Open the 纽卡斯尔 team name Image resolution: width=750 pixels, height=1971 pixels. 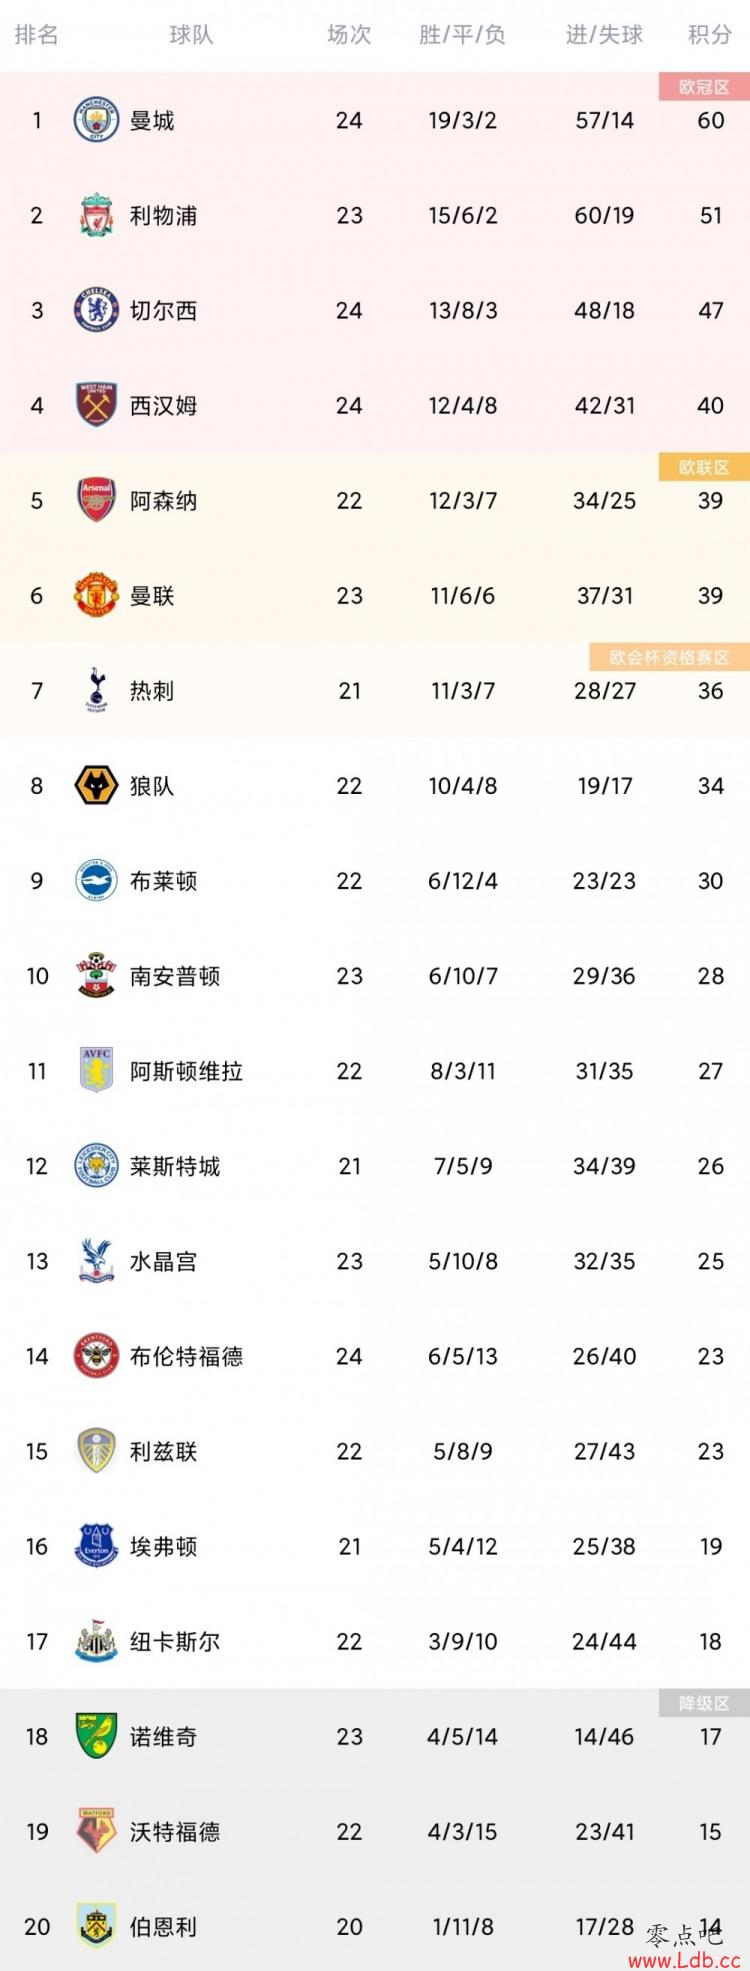(x=175, y=1642)
